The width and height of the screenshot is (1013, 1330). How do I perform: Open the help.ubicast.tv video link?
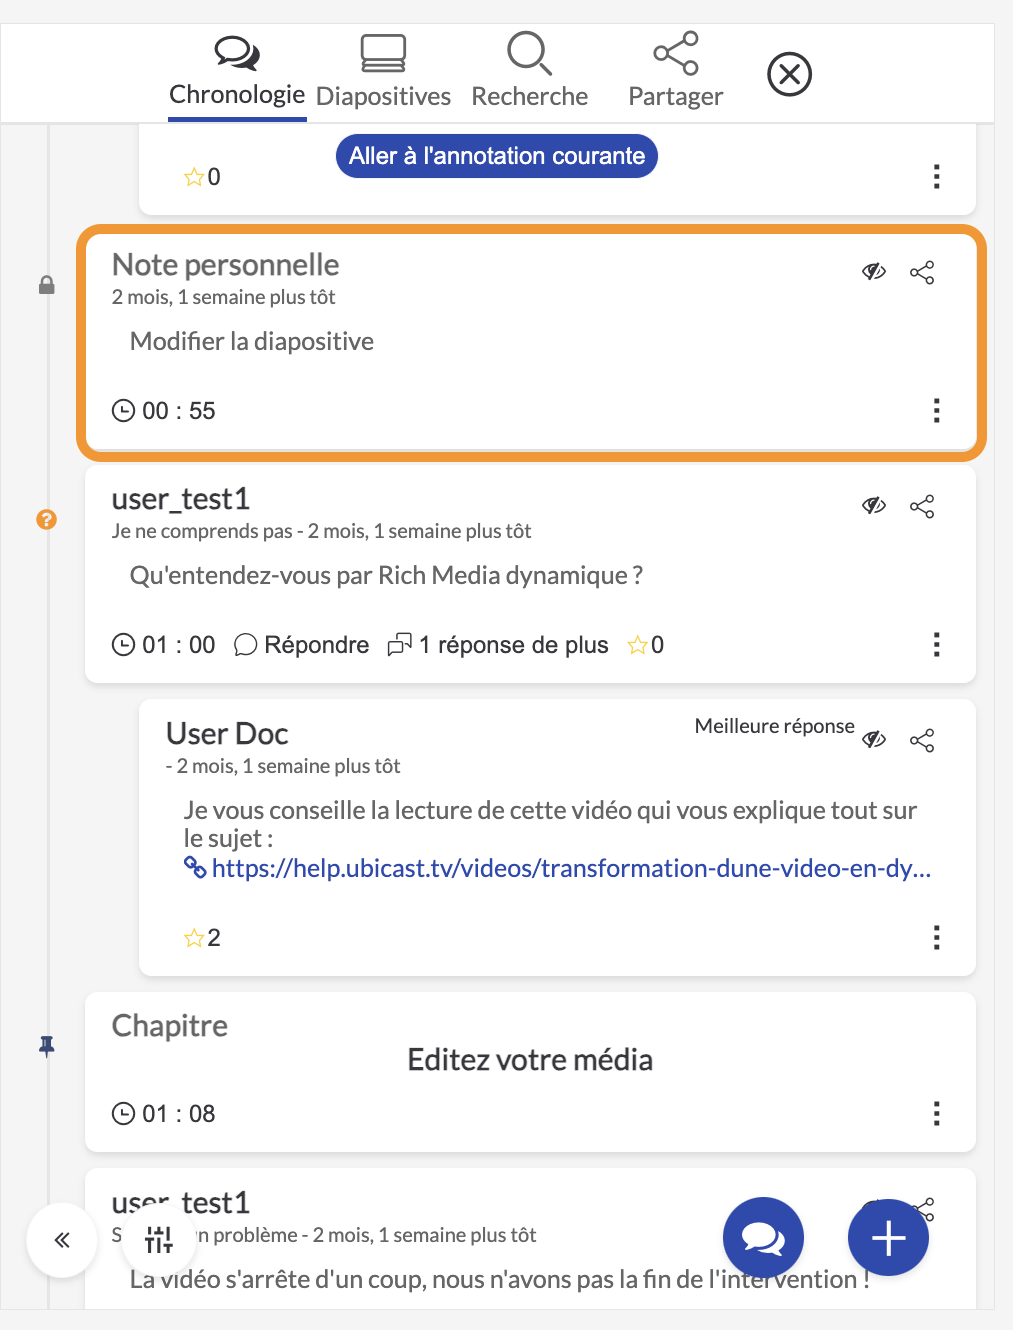[x=558, y=868]
